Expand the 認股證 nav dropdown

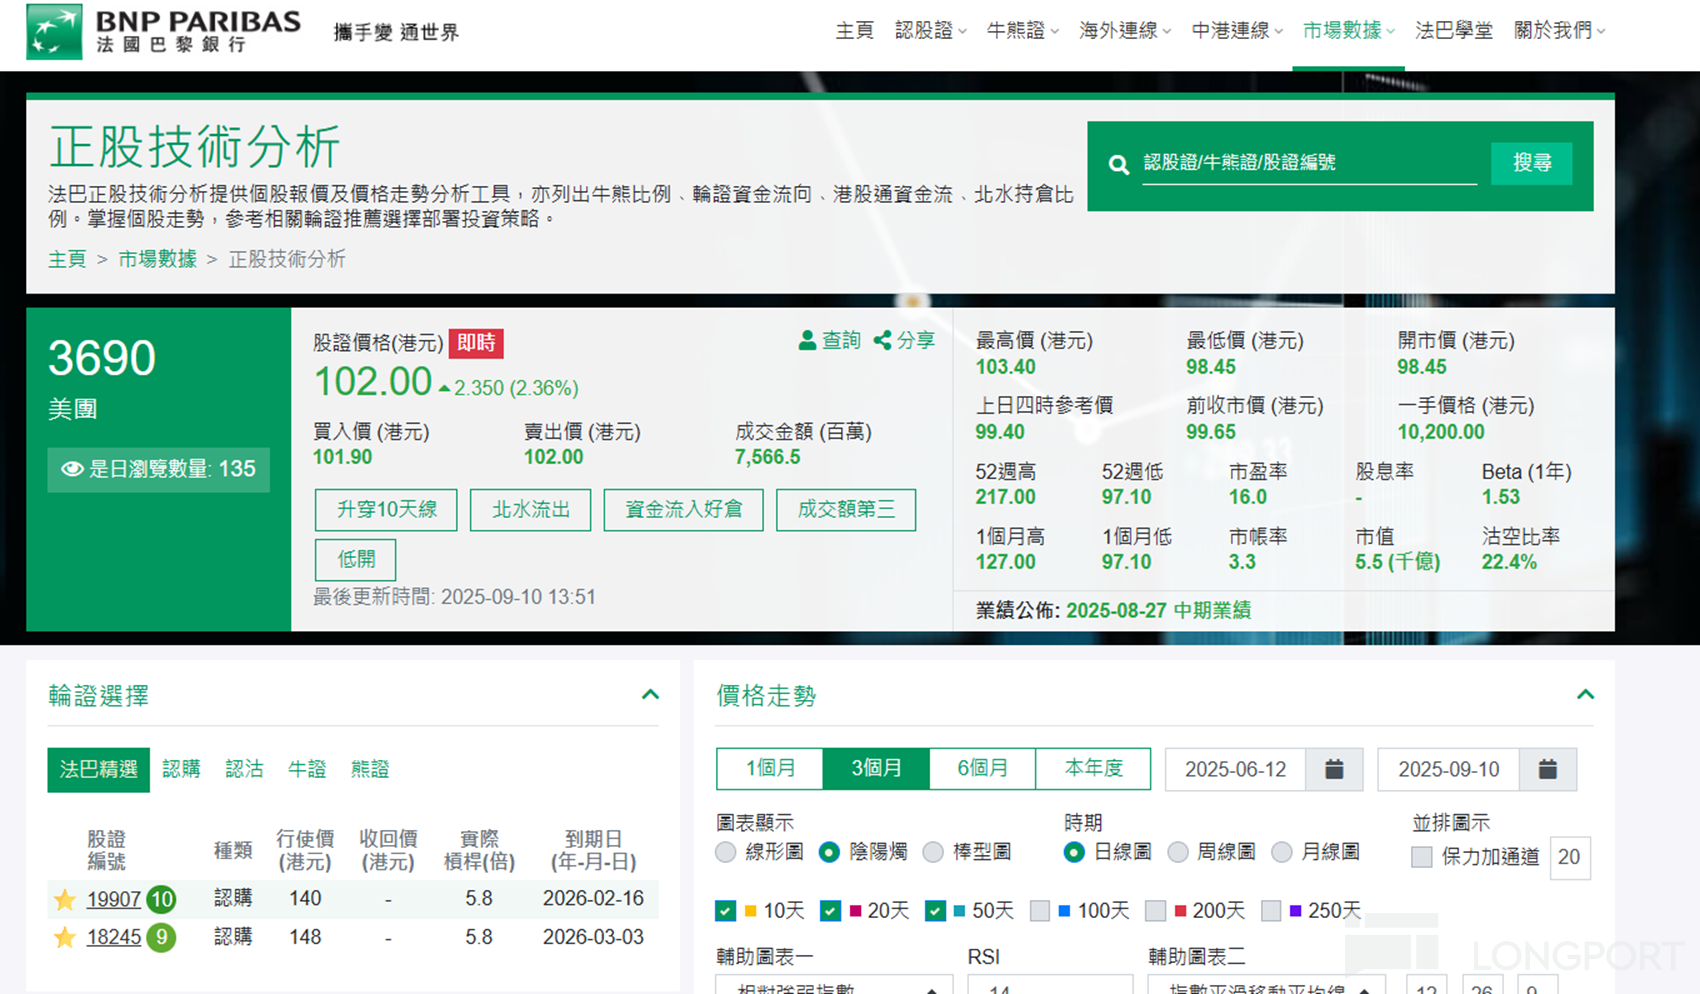(930, 31)
